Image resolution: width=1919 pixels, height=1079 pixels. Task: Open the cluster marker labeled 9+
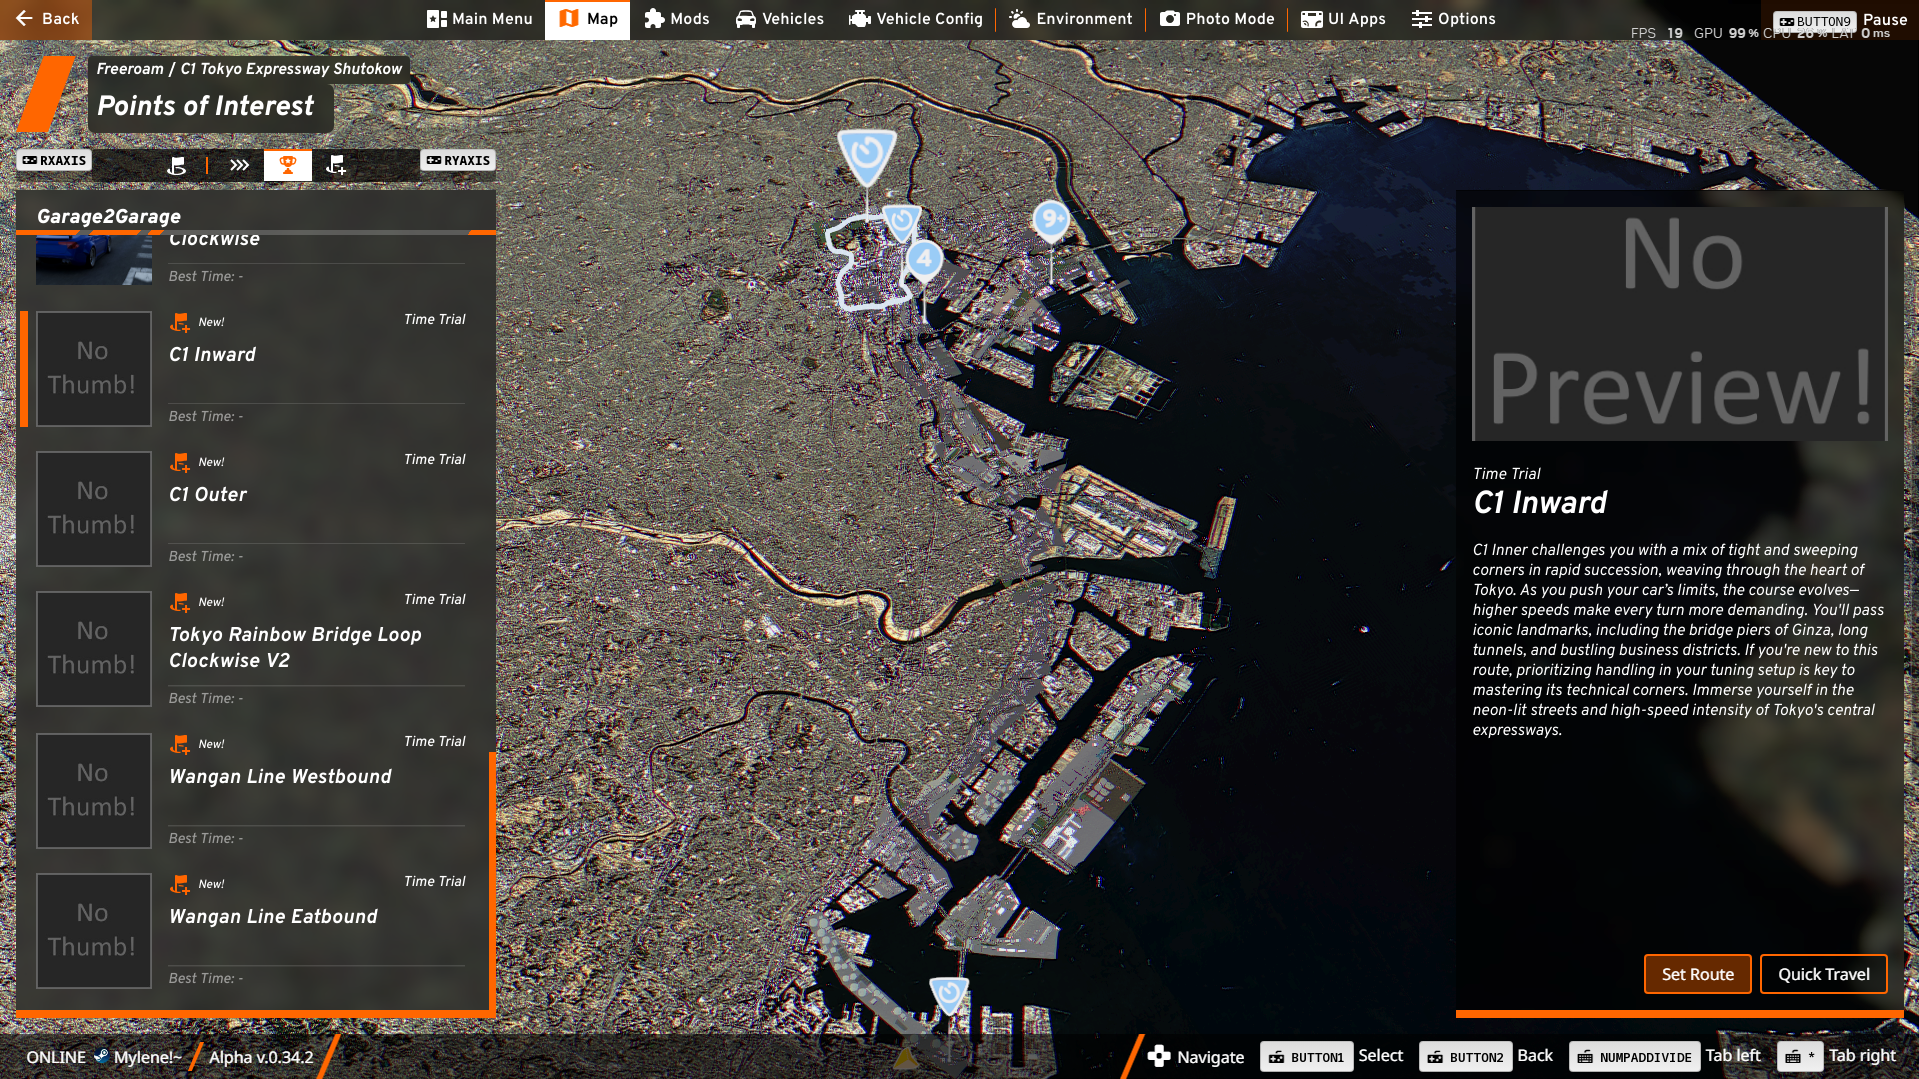pos(1051,219)
